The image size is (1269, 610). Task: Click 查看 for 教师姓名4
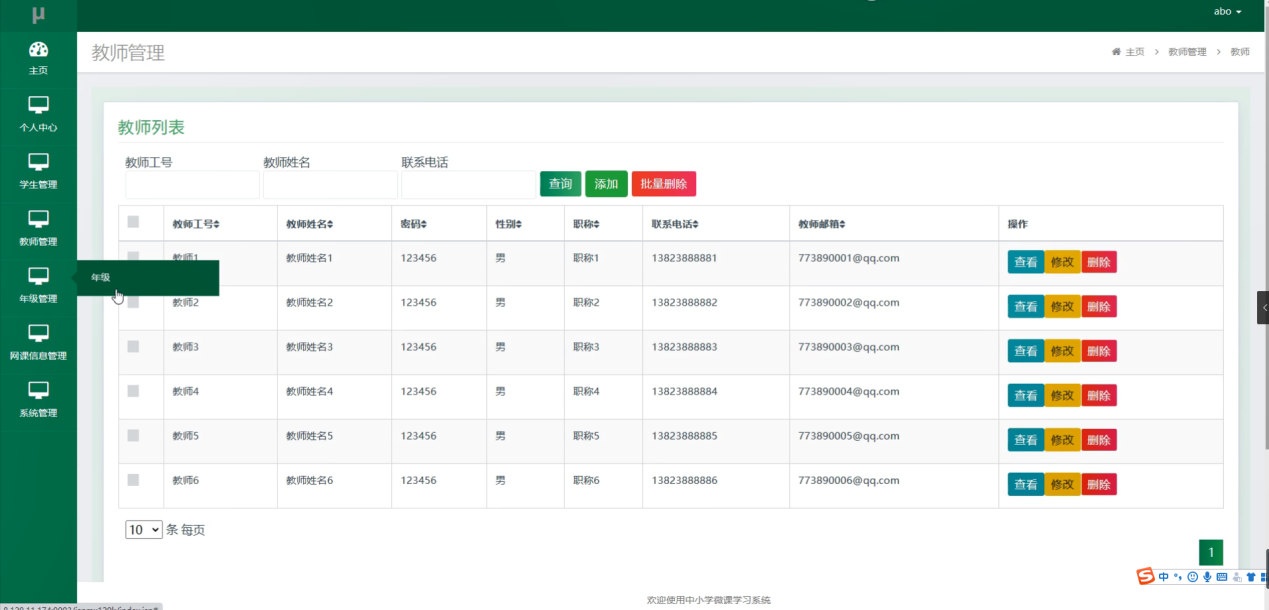click(1026, 395)
